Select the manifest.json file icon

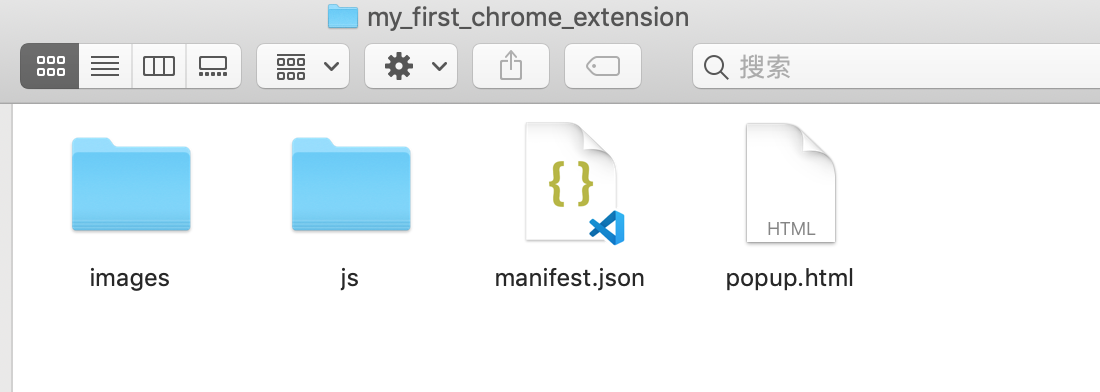pyautogui.click(x=573, y=183)
